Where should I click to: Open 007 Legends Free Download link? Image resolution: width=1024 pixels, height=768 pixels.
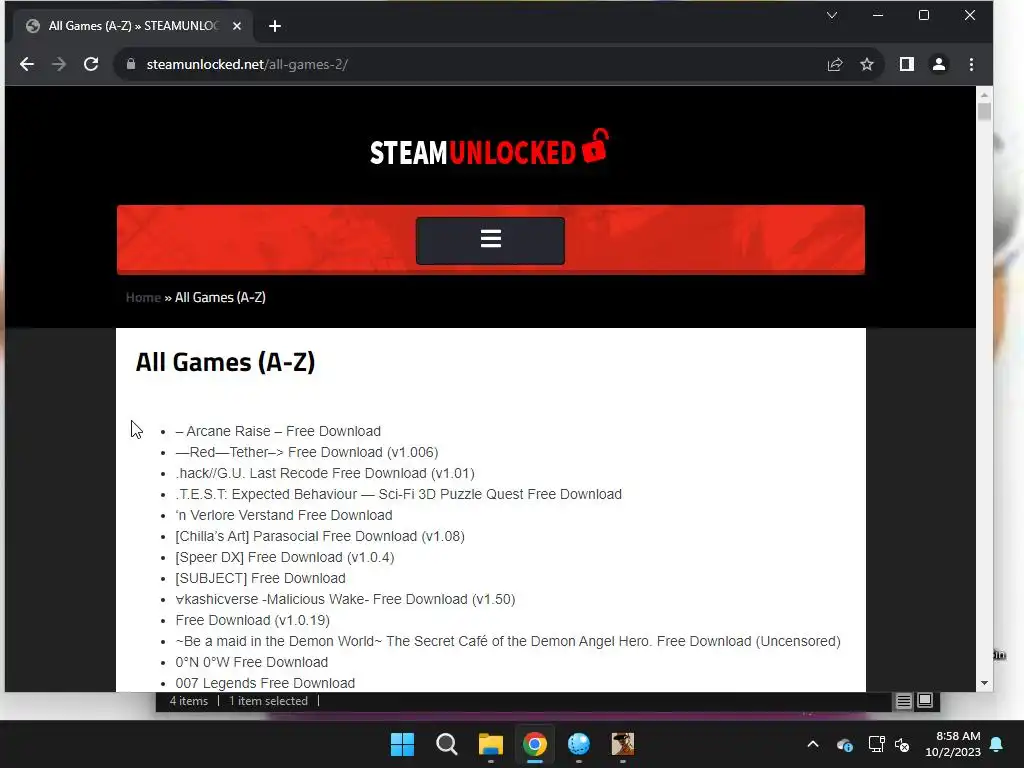click(265, 682)
